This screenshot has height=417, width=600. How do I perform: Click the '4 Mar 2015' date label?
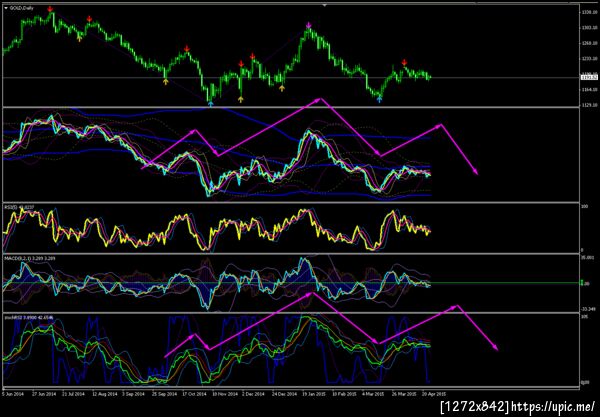point(373,394)
